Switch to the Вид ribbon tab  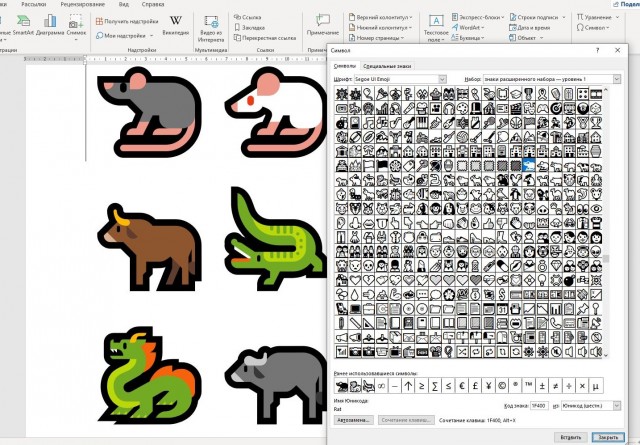pyautogui.click(x=124, y=4)
